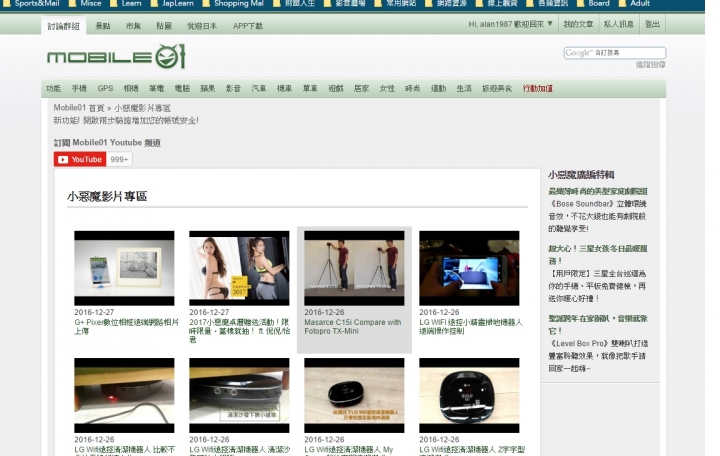Open the Shopping Mal bookmark folder icon
Screen dimensions: 720x456
[x=206, y=4]
